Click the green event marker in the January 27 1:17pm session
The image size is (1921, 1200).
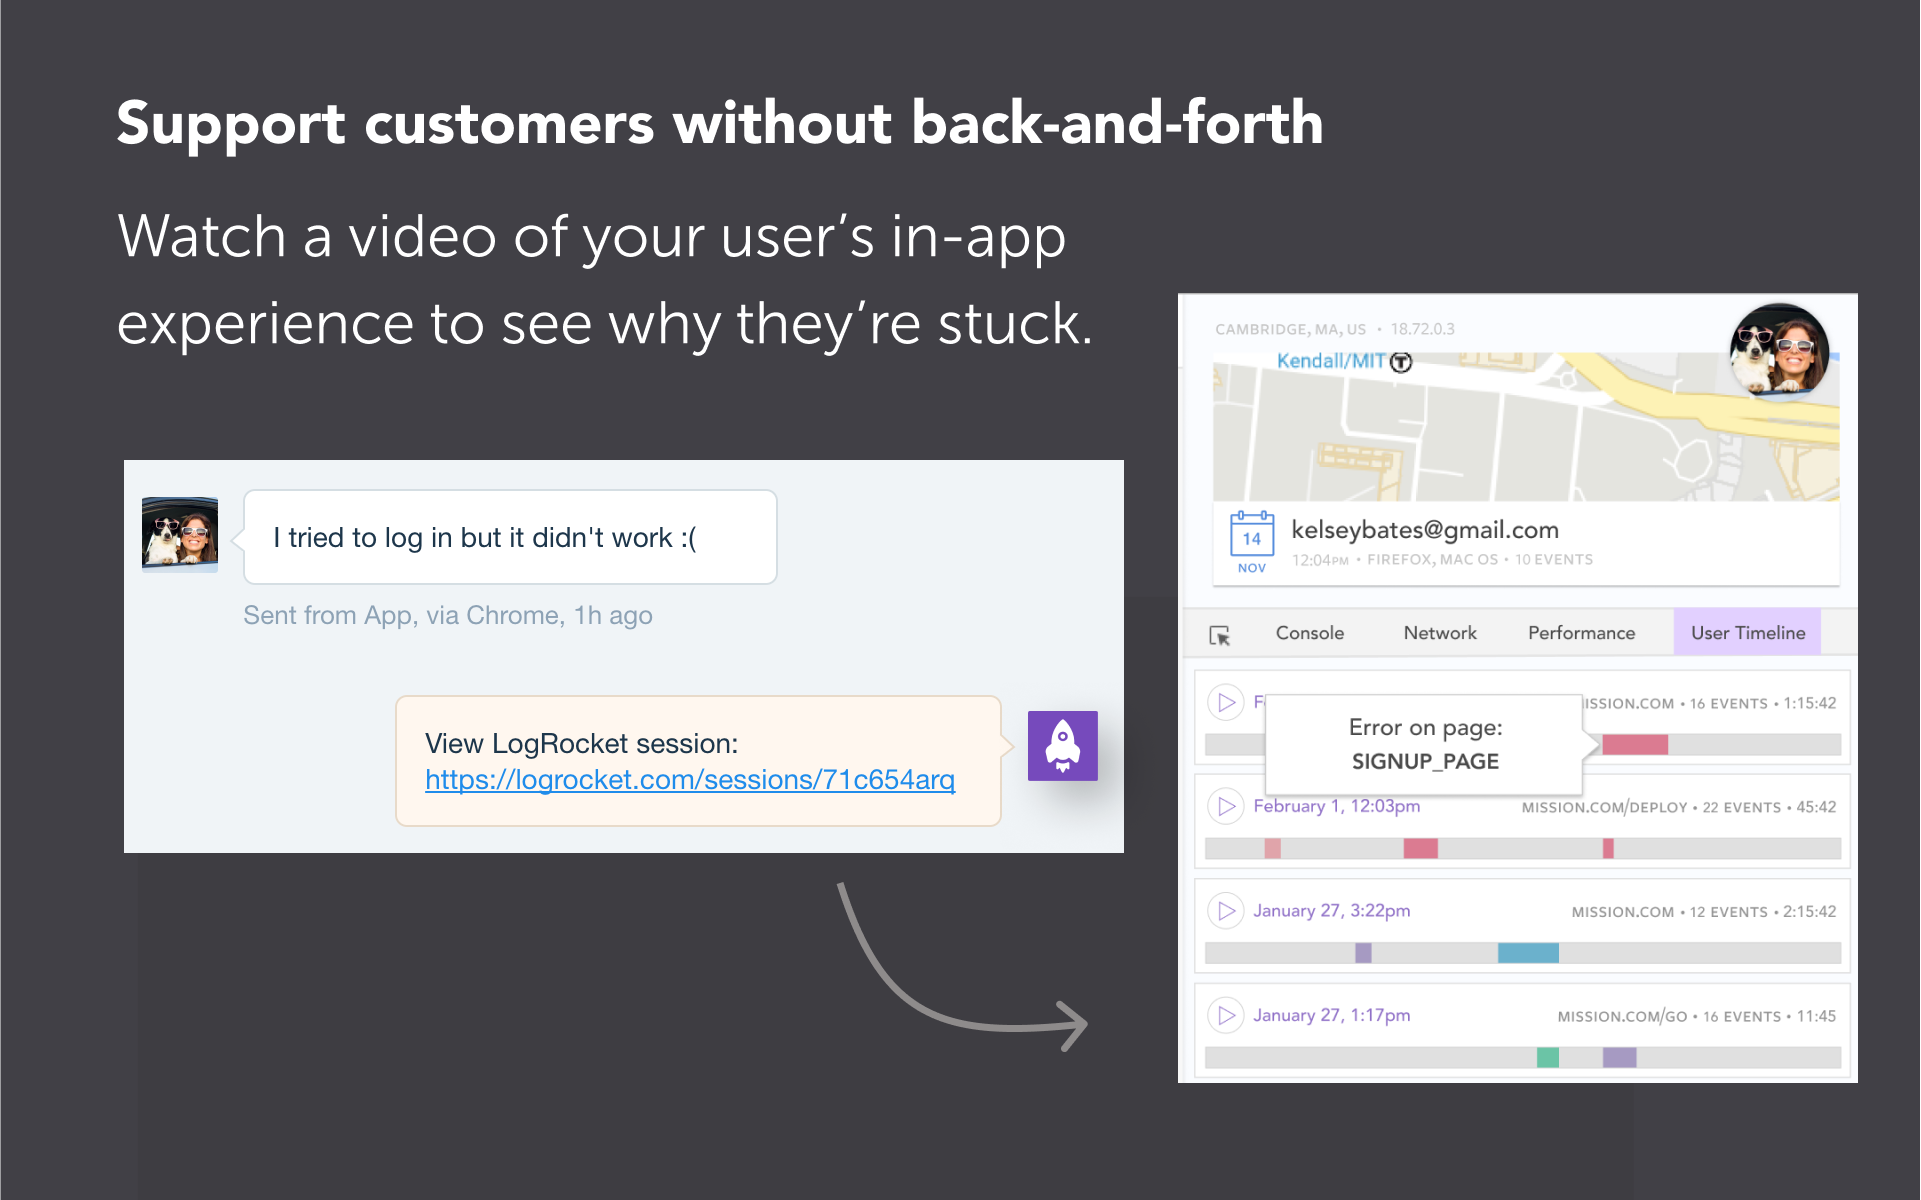pos(1547,1057)
